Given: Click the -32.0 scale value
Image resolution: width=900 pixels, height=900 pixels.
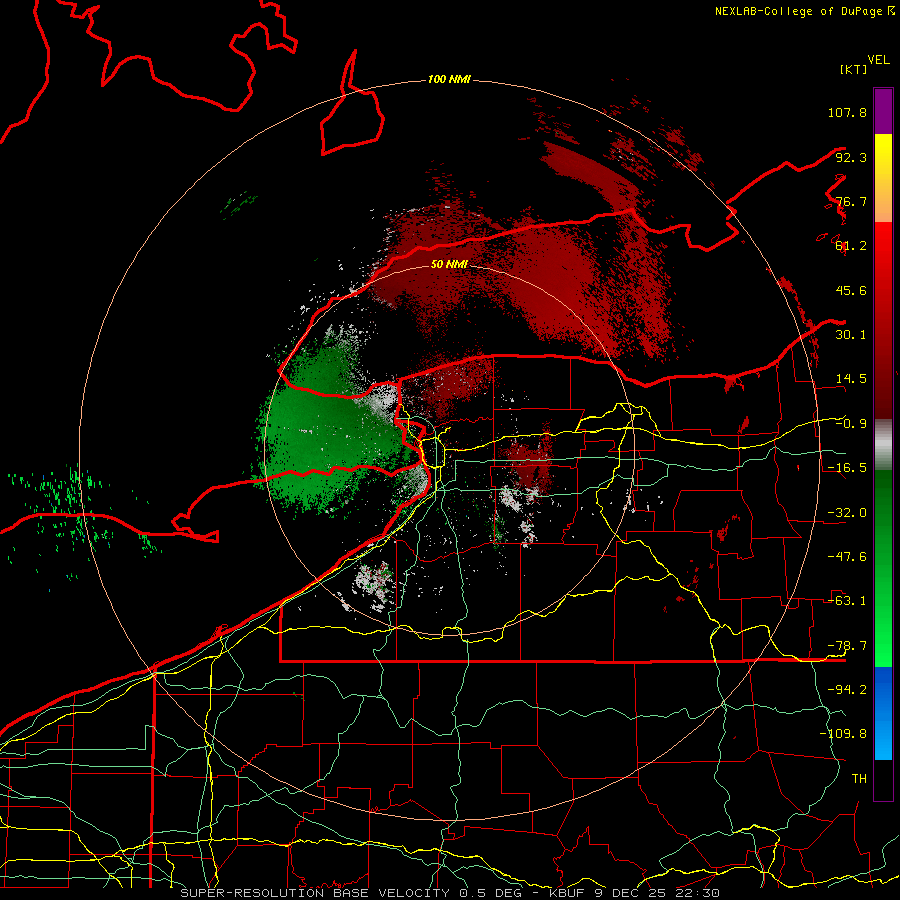Looking at the screenshot, I should point(847,513).
